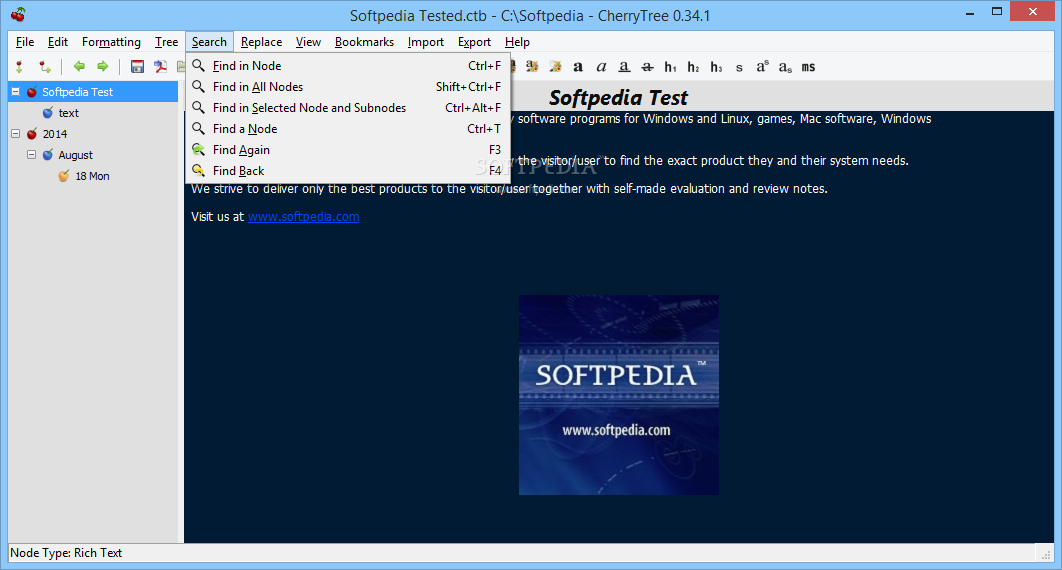Set text background color palette icon

(x=555, y=66)
